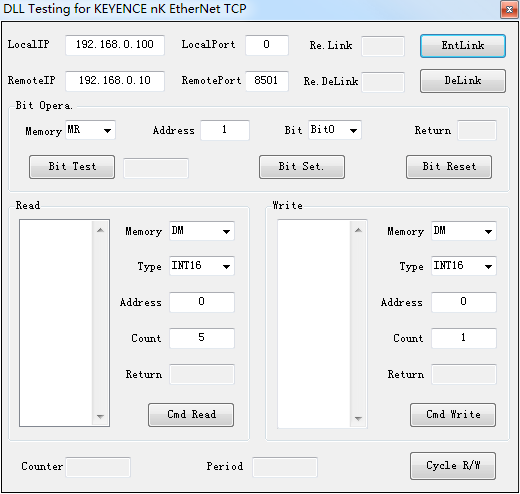Click the Bit Set button

click(x=302, y=167)
